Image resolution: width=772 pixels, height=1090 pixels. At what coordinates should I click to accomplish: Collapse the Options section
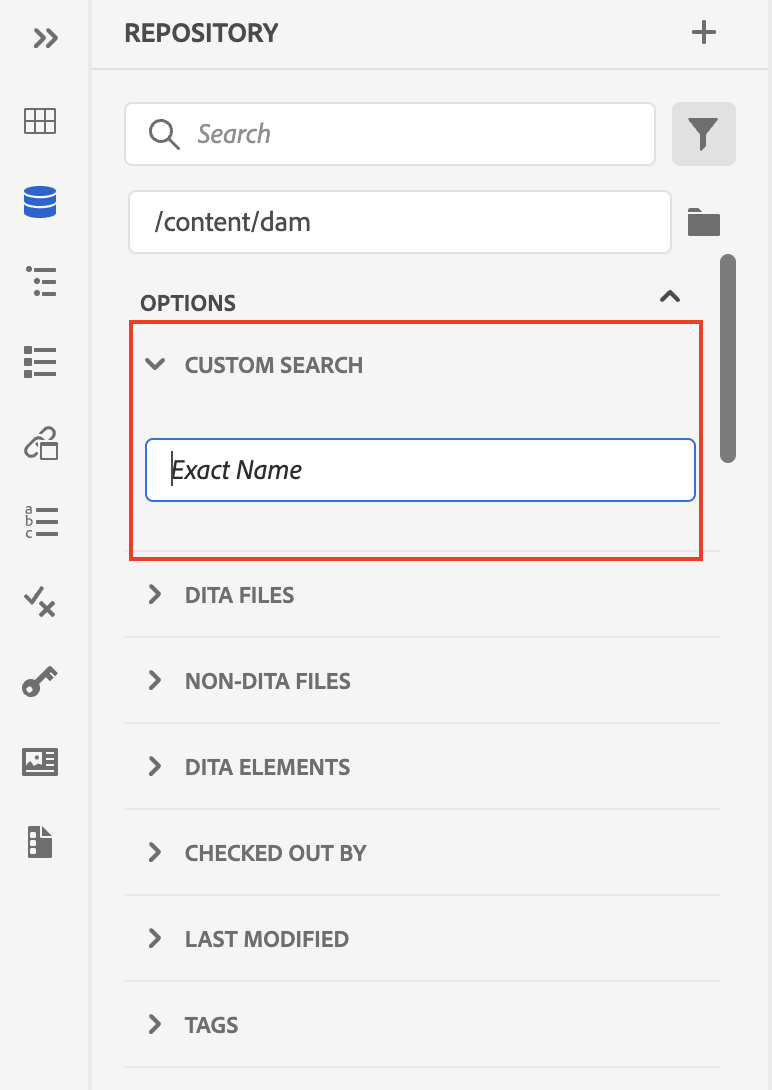tap(670, 297)
